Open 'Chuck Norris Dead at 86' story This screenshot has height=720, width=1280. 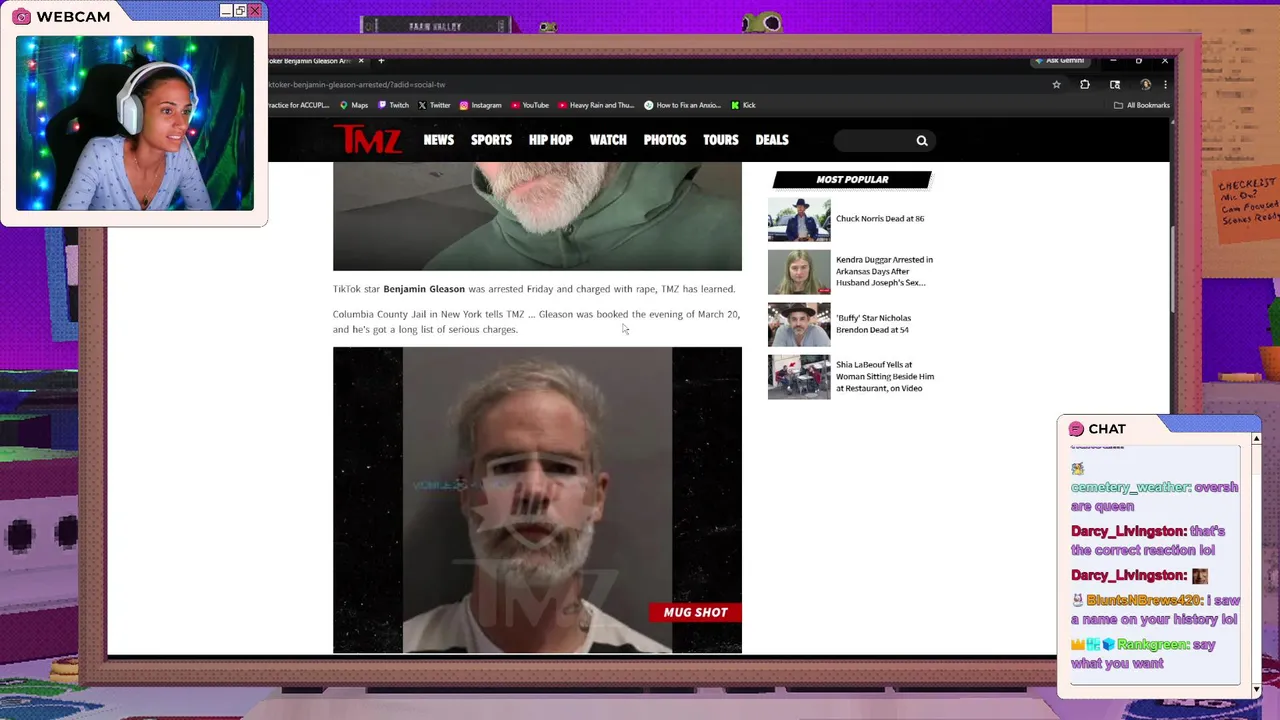pyautogui.click(x=880, y=219)
